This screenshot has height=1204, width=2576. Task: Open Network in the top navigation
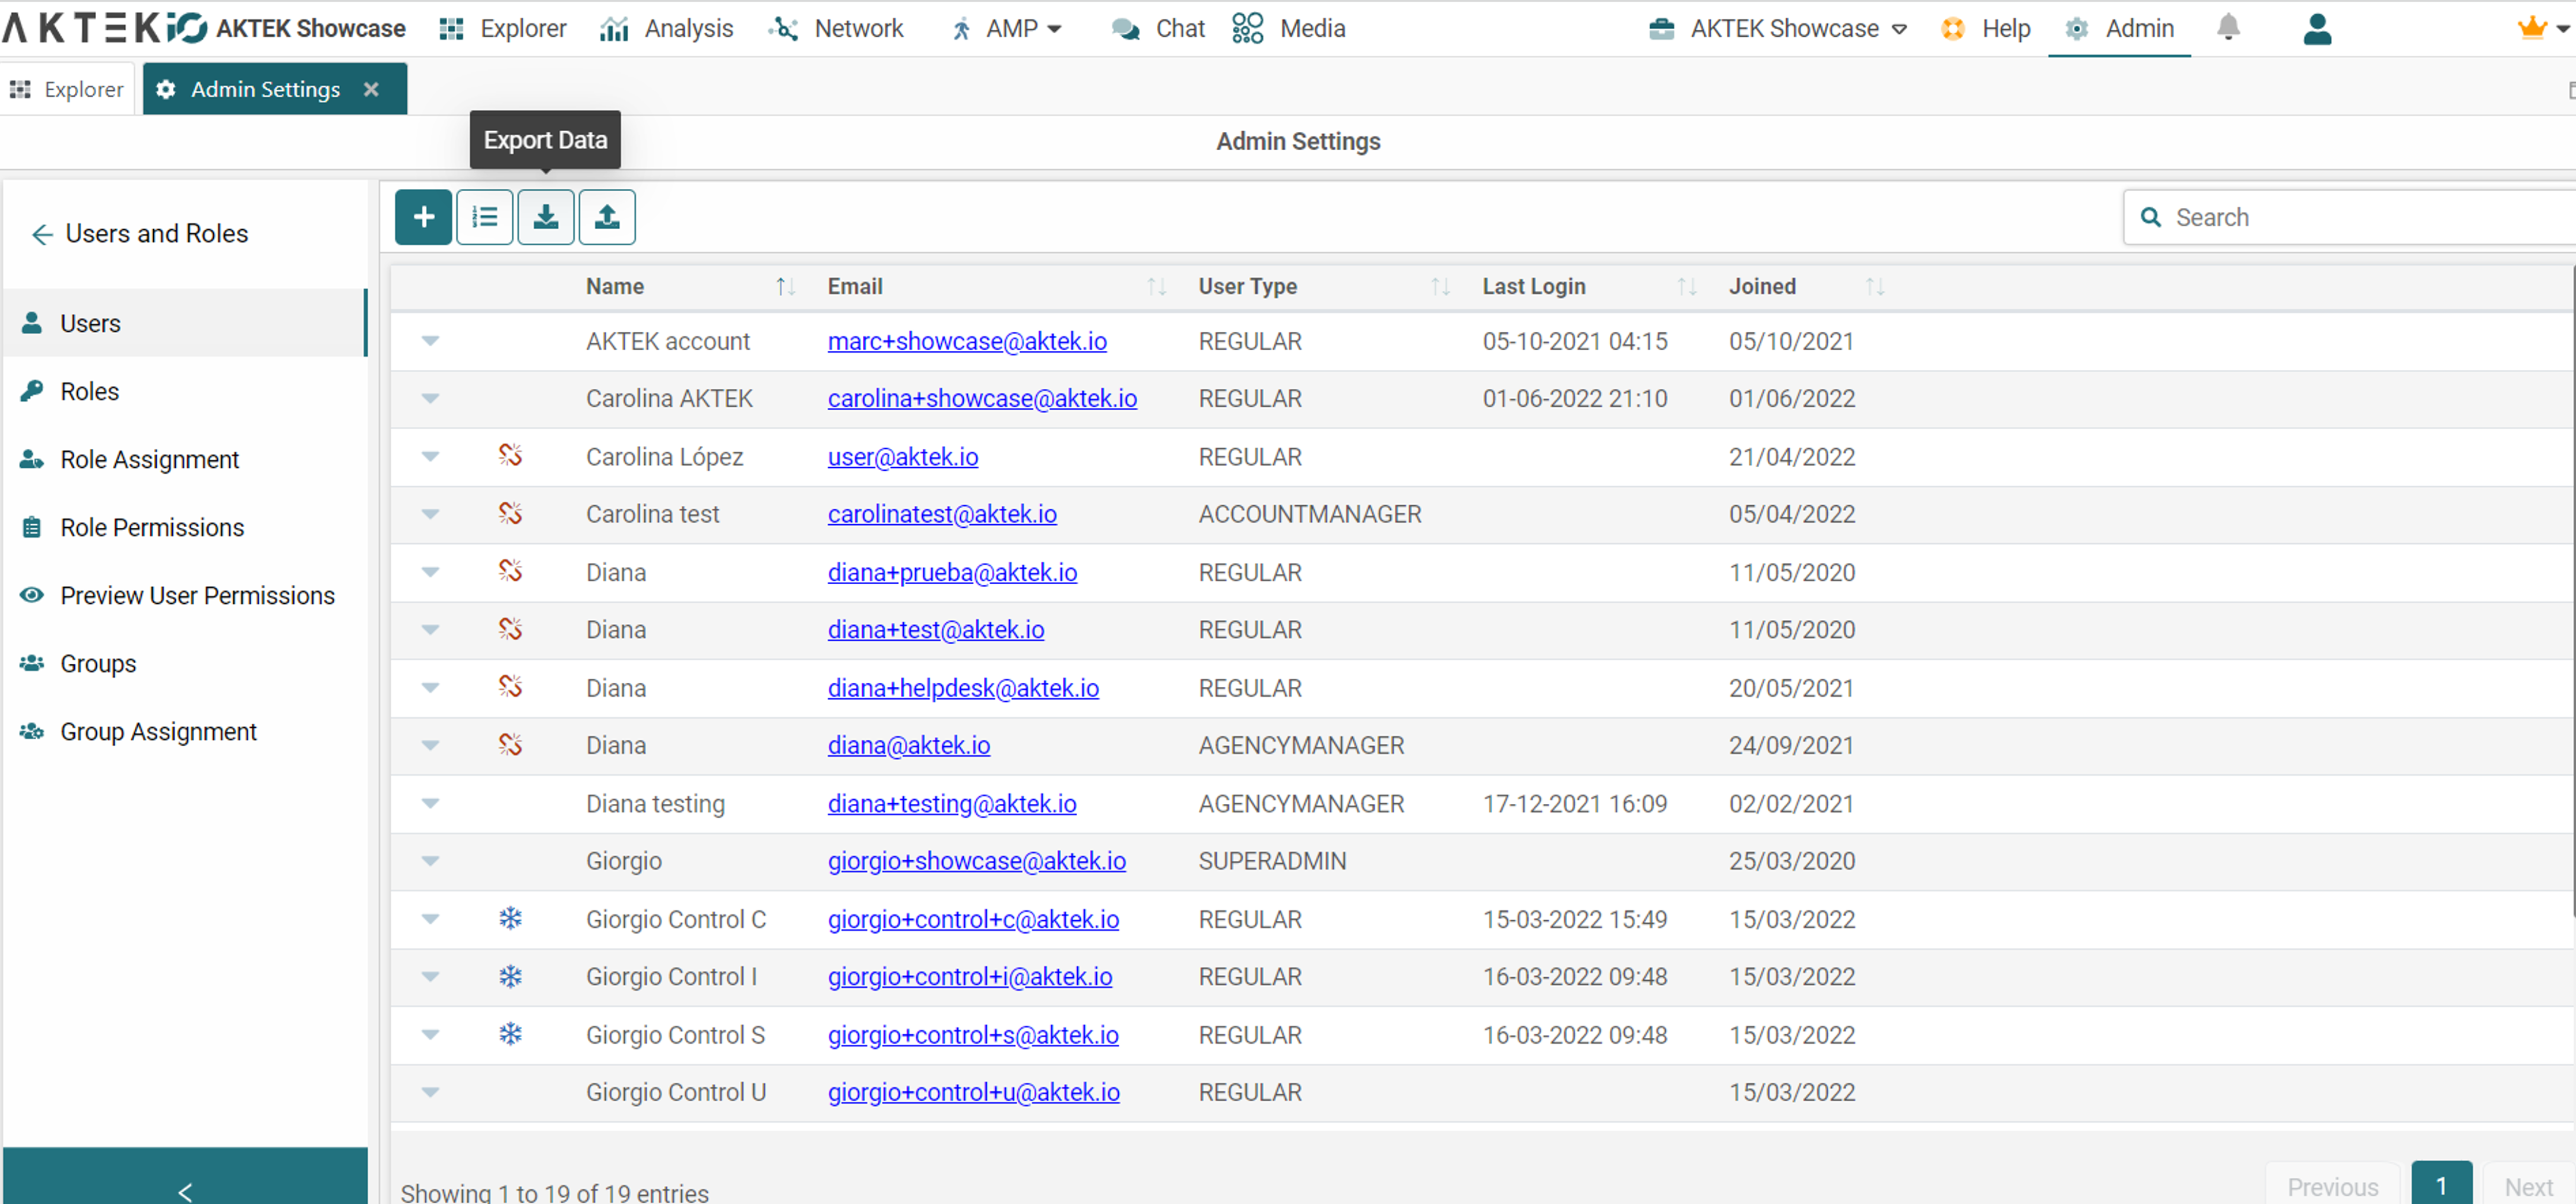[836, 28]
